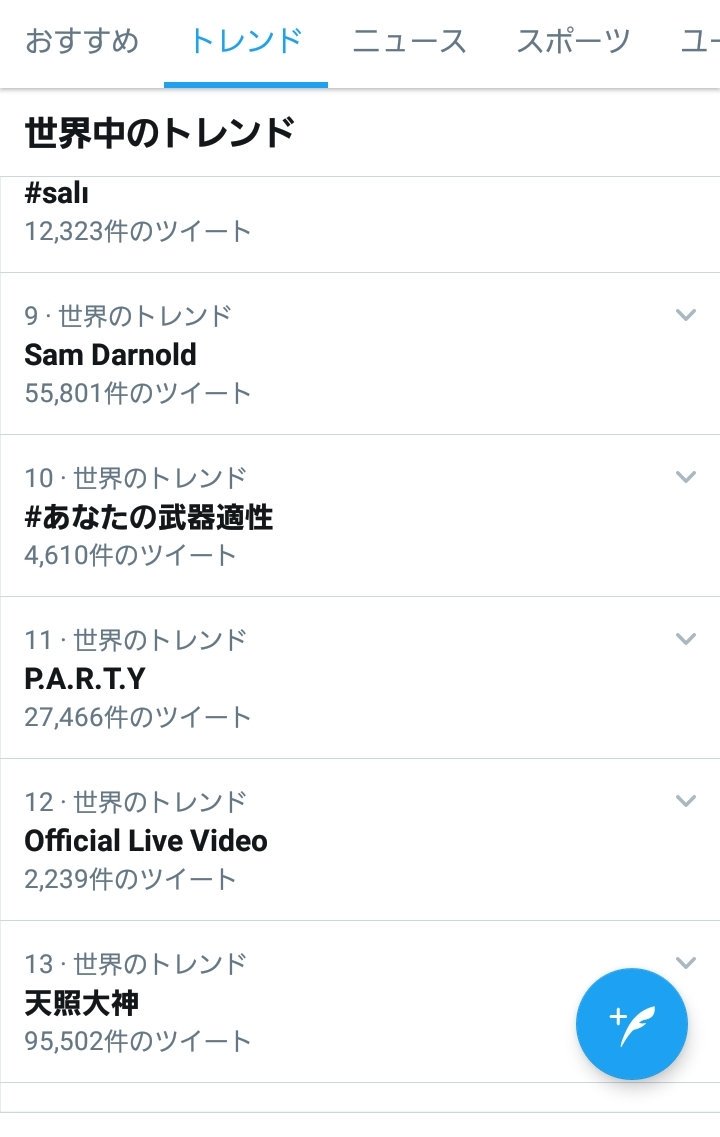Viewport: 720px width, 1137px height.
Task: Switch to the ニュース tab
Action: coord(409,42)
